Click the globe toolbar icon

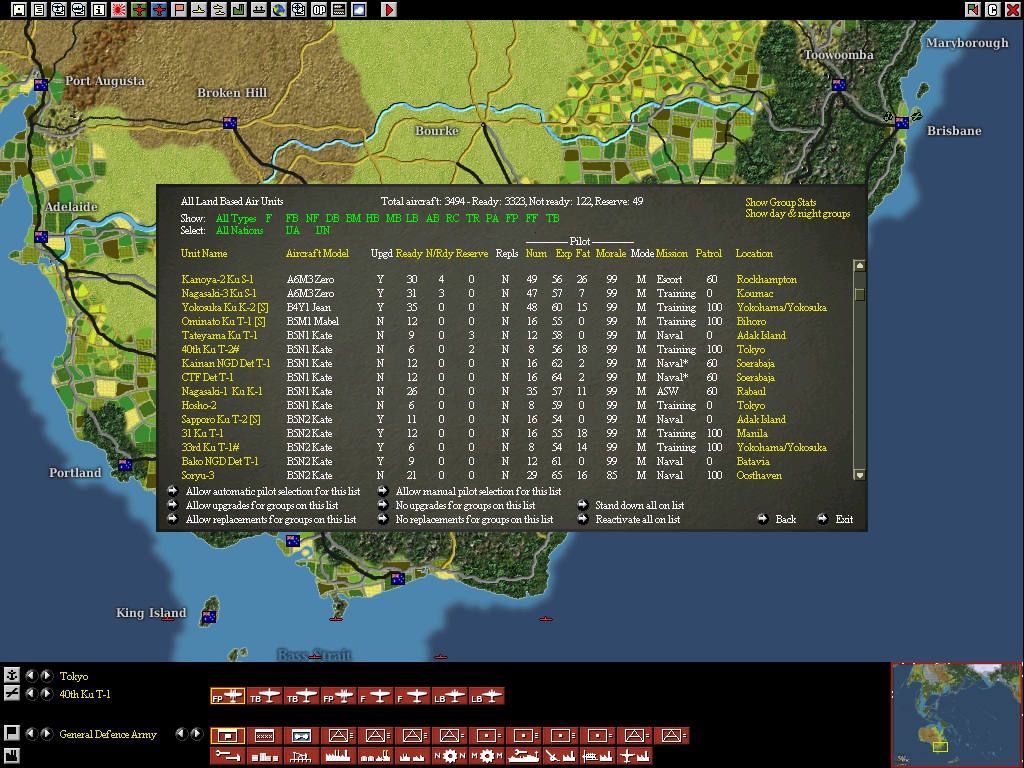[x=279, y=9]
